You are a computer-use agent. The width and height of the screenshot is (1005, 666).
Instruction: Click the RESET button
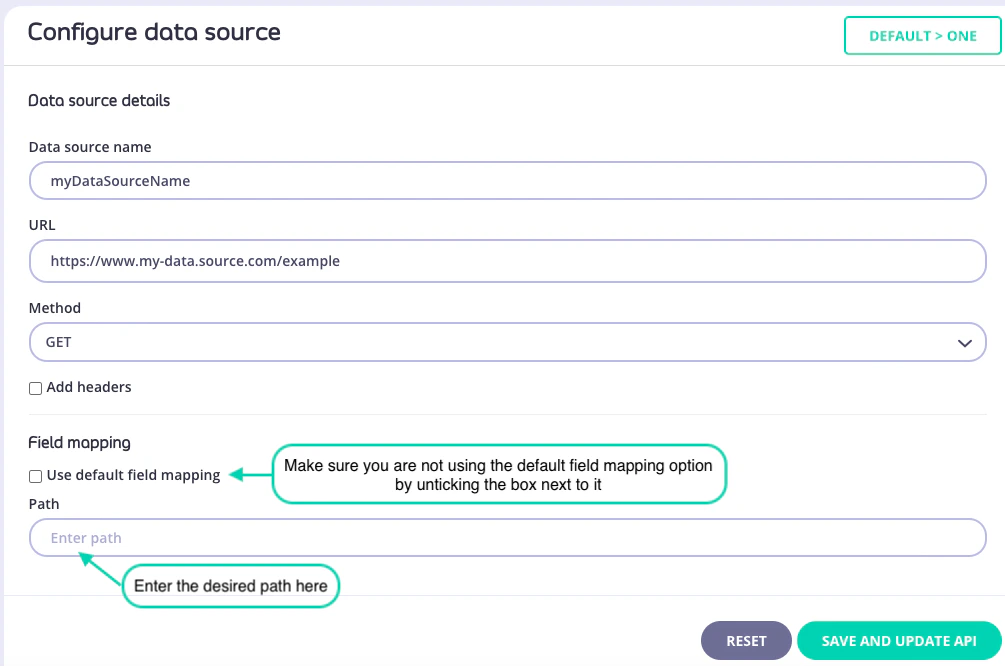(745, 640)
